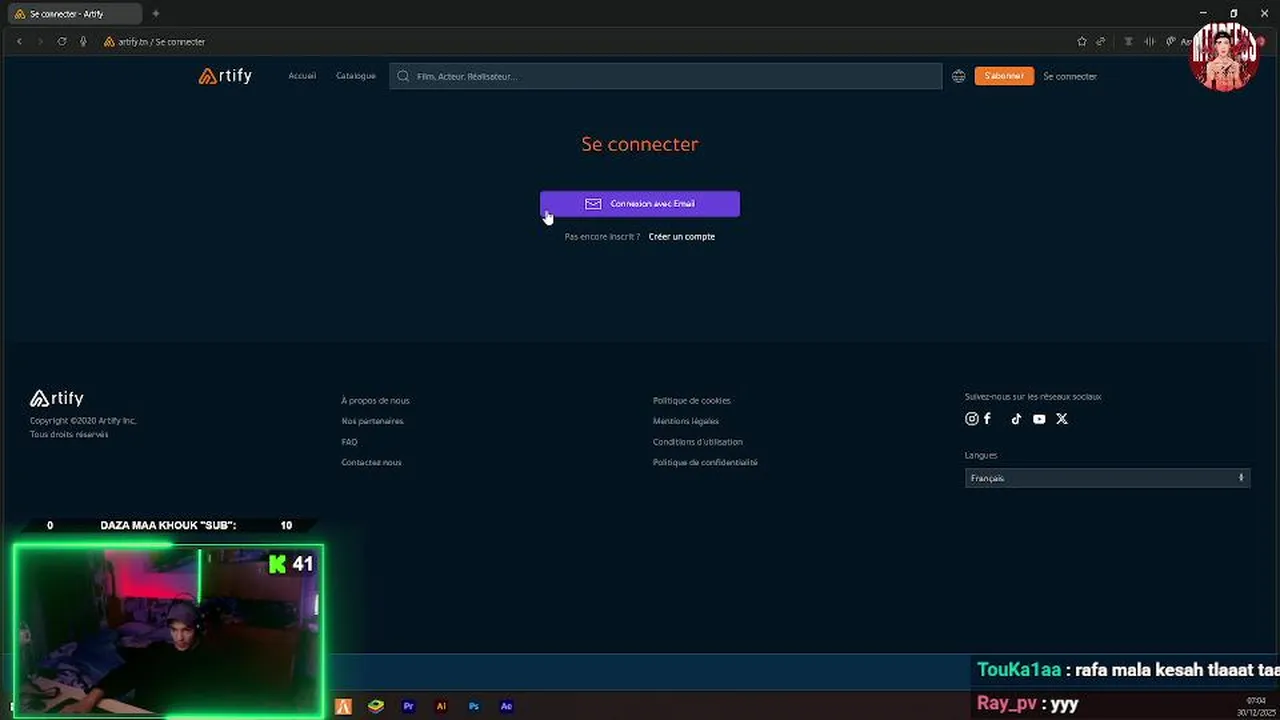Screen dimensions: 1280x720
Task: Click the webcam overlay thumbnail
Action: pyautogui.click(x=168, y=630)
